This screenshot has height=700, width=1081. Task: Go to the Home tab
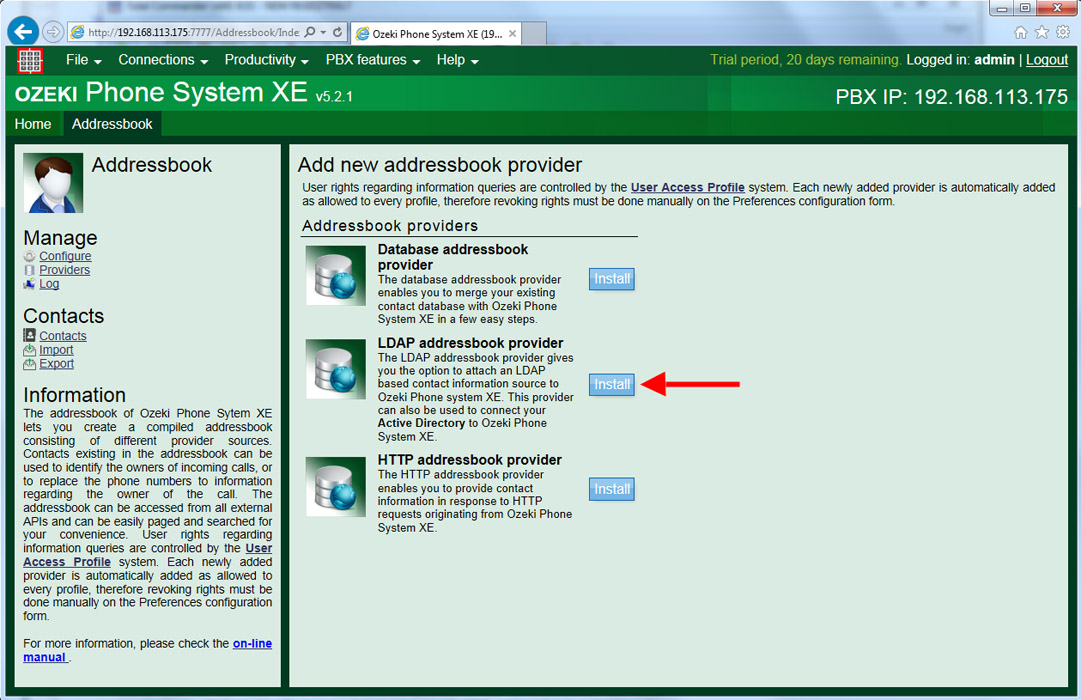(33, 124)
